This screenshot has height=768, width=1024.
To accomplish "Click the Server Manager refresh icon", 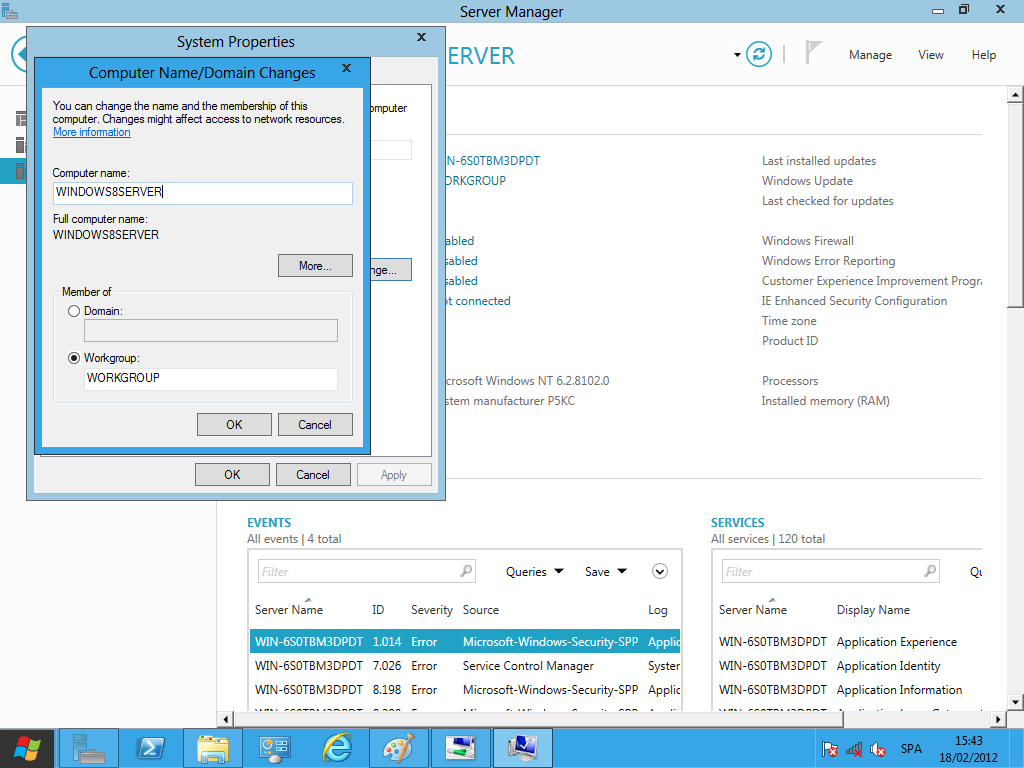I will point(759,54).
